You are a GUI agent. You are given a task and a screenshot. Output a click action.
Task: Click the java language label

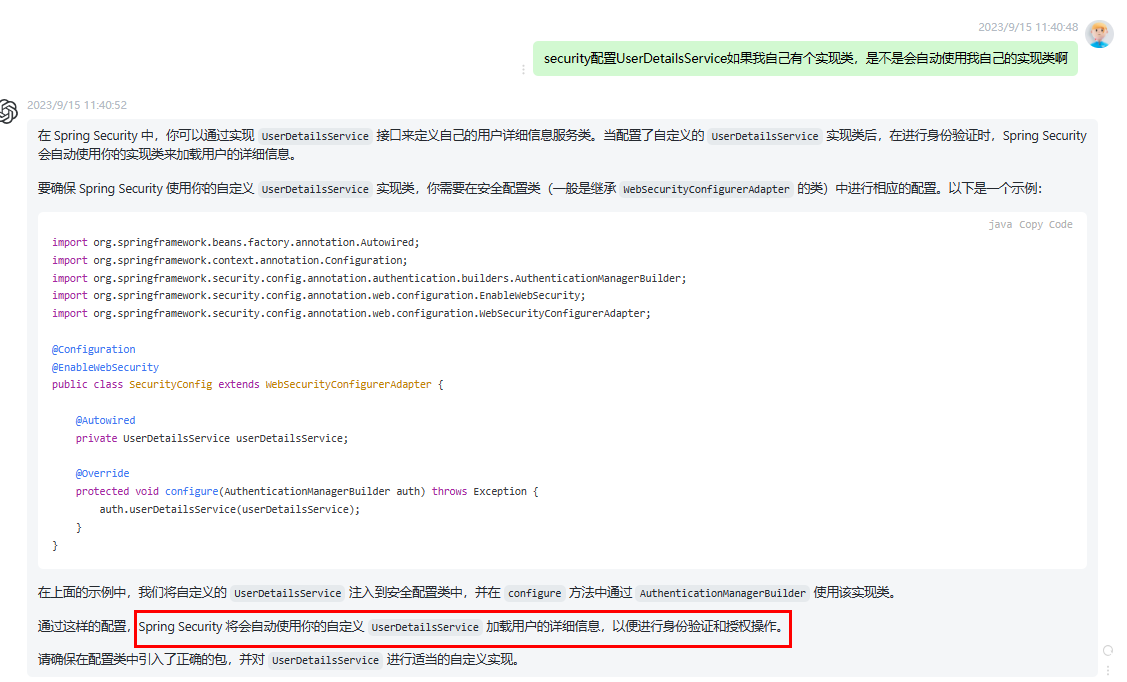coord(999,225)
